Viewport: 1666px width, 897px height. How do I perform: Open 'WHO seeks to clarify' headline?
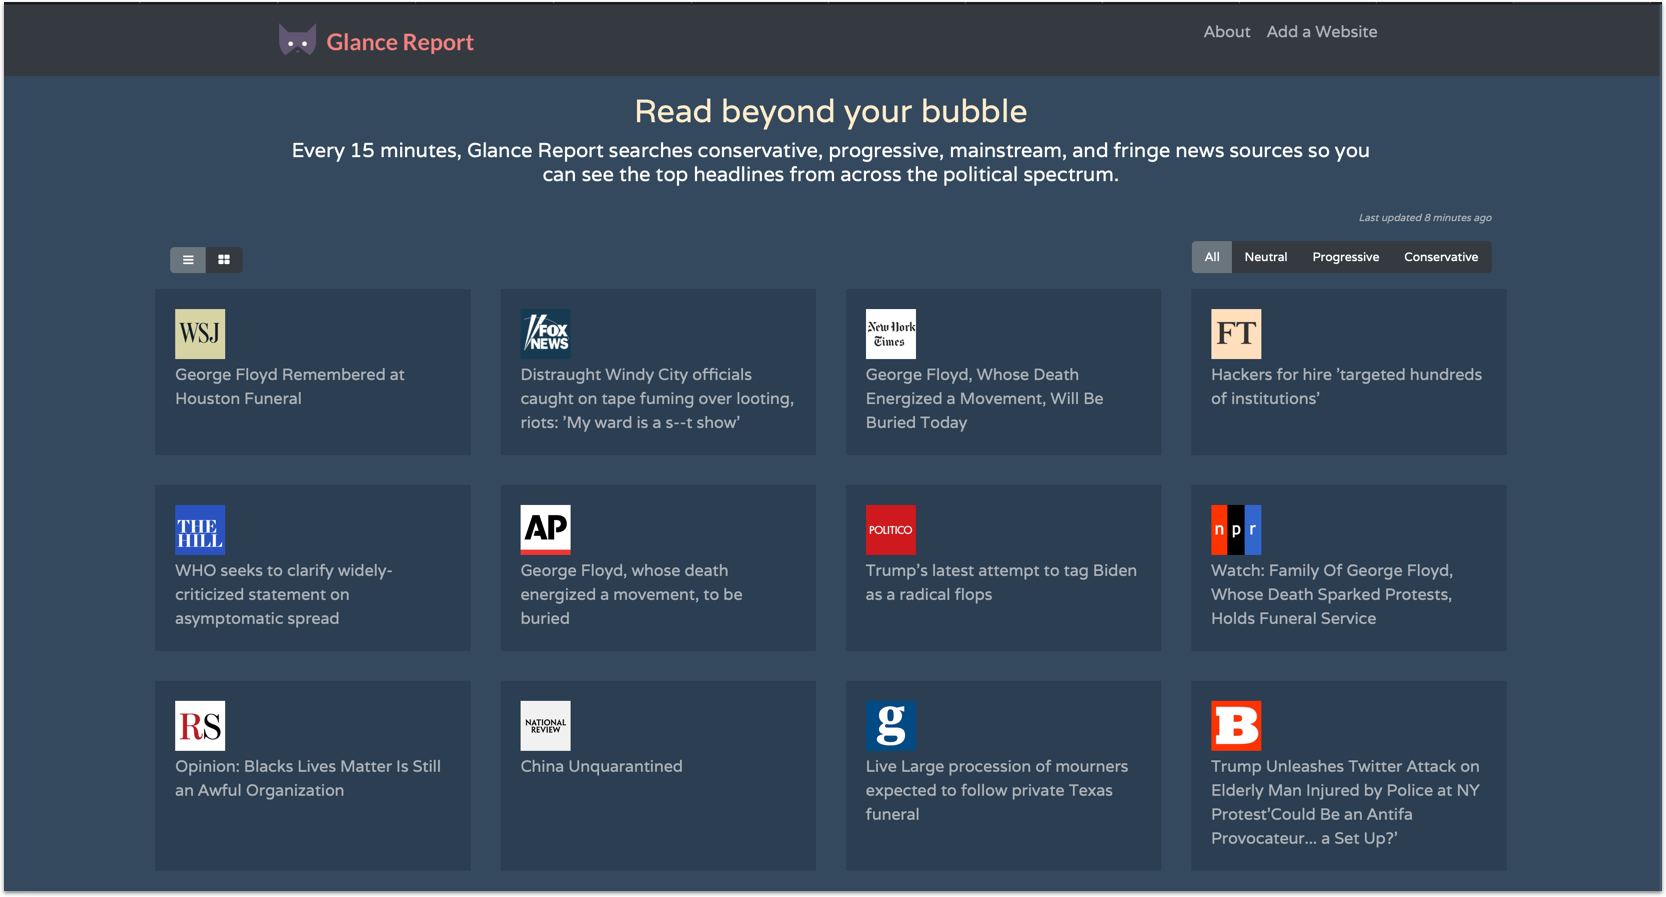[284, 594]
